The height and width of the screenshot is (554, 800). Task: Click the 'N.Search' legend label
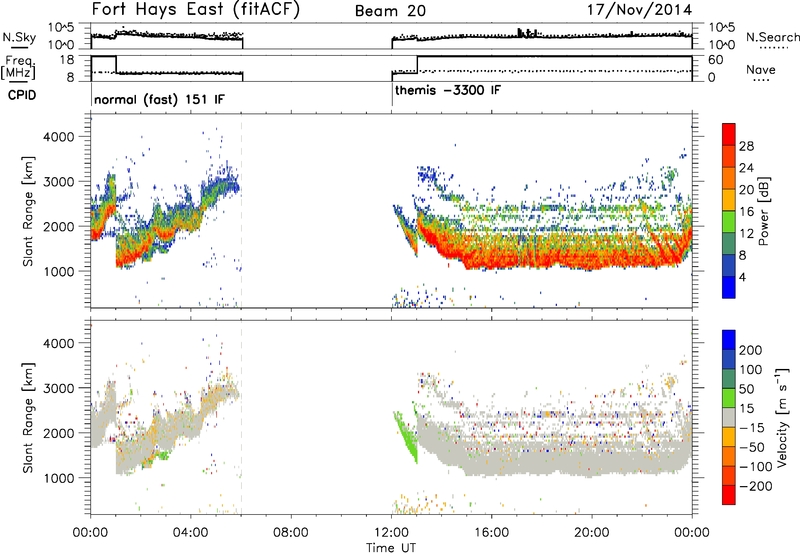[772, 37]
